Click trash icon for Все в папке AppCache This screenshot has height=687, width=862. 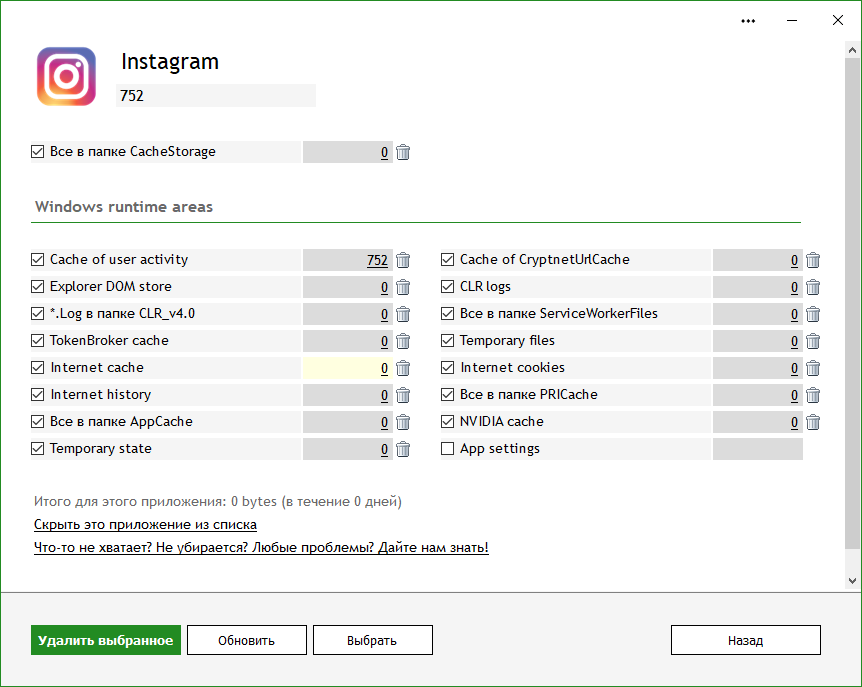point(403,422)
